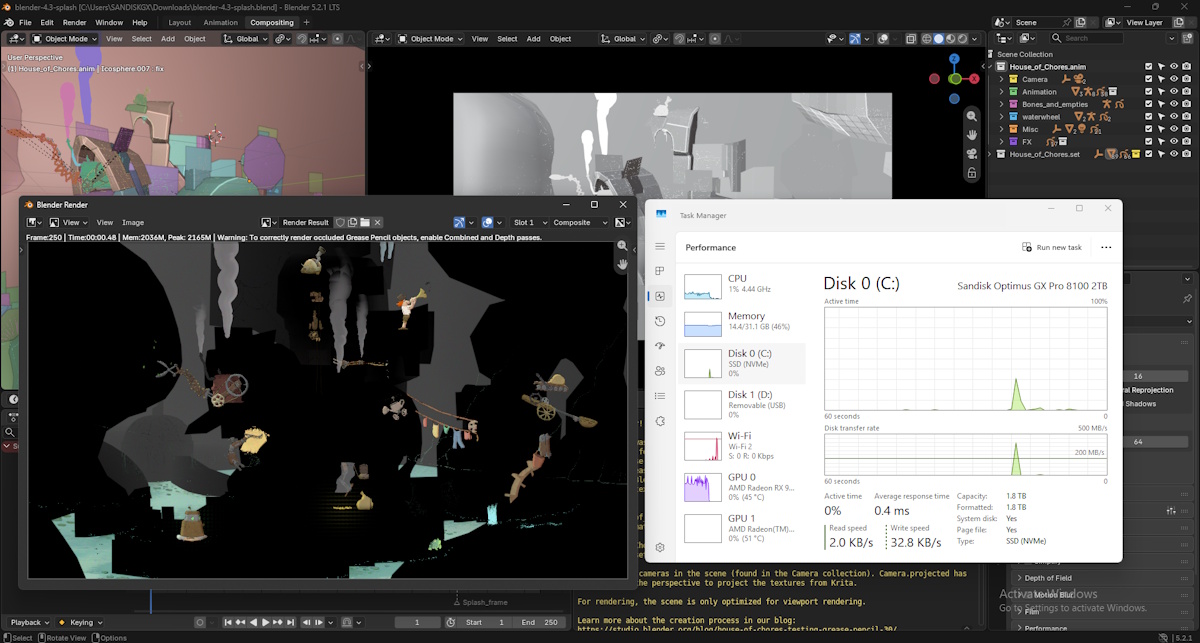Create new collection icon in Outliner

click(x=1187, y=38)
